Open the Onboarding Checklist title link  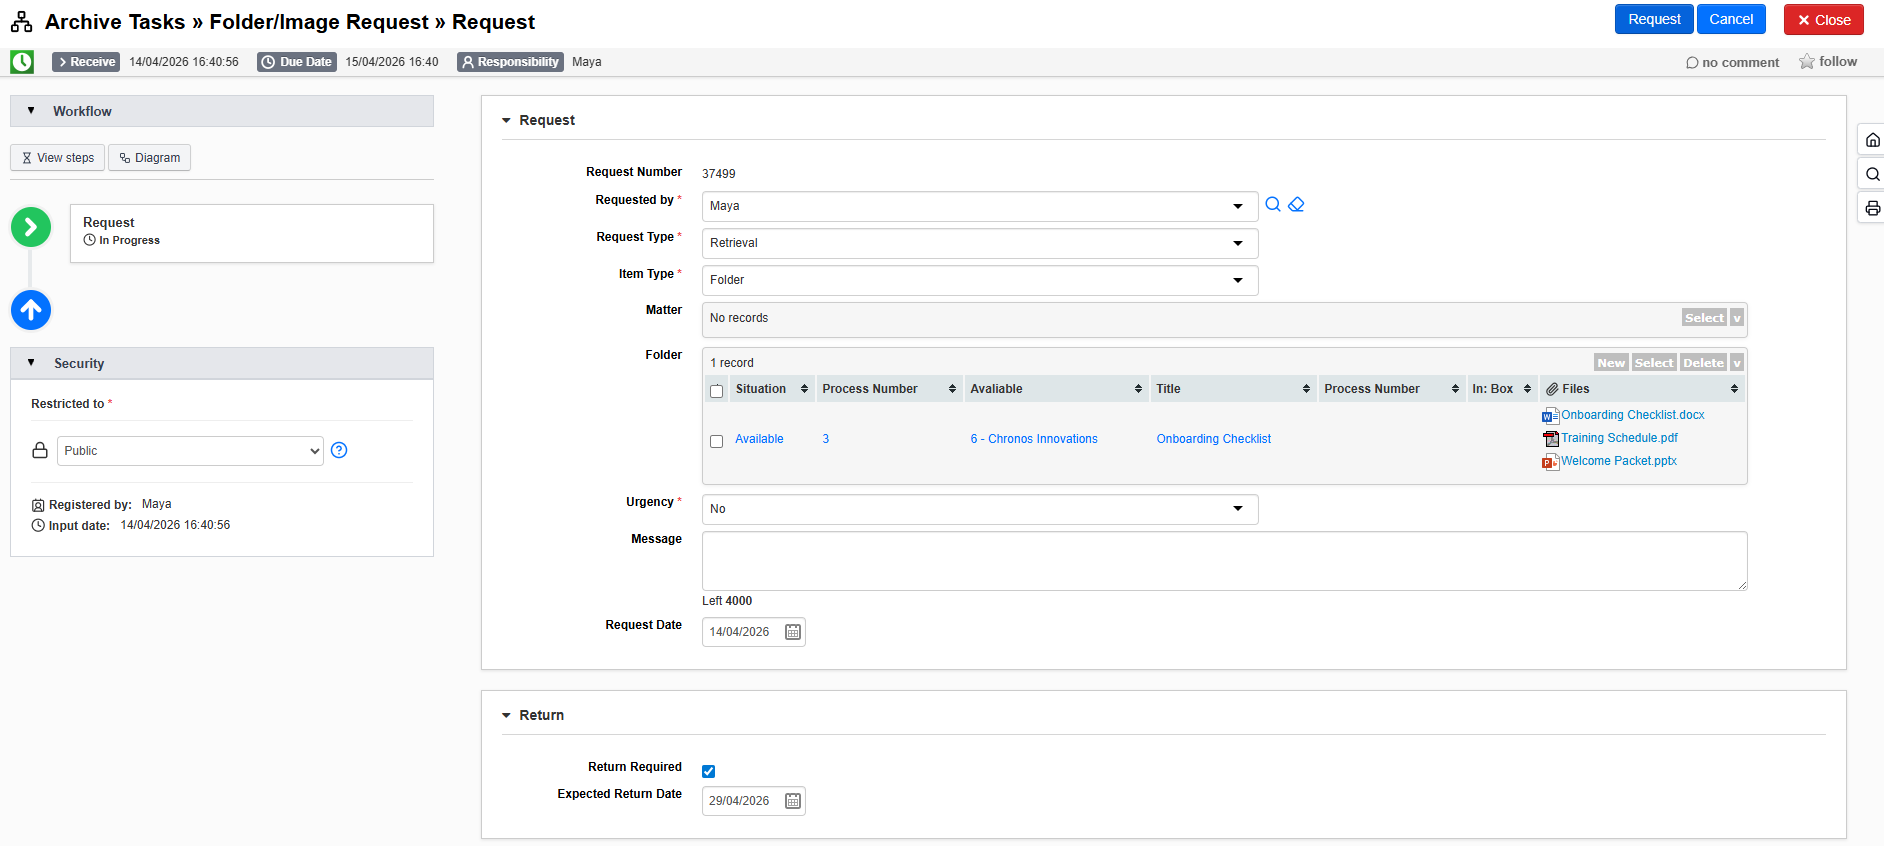pyautogui.click(x=1214, y=439)
